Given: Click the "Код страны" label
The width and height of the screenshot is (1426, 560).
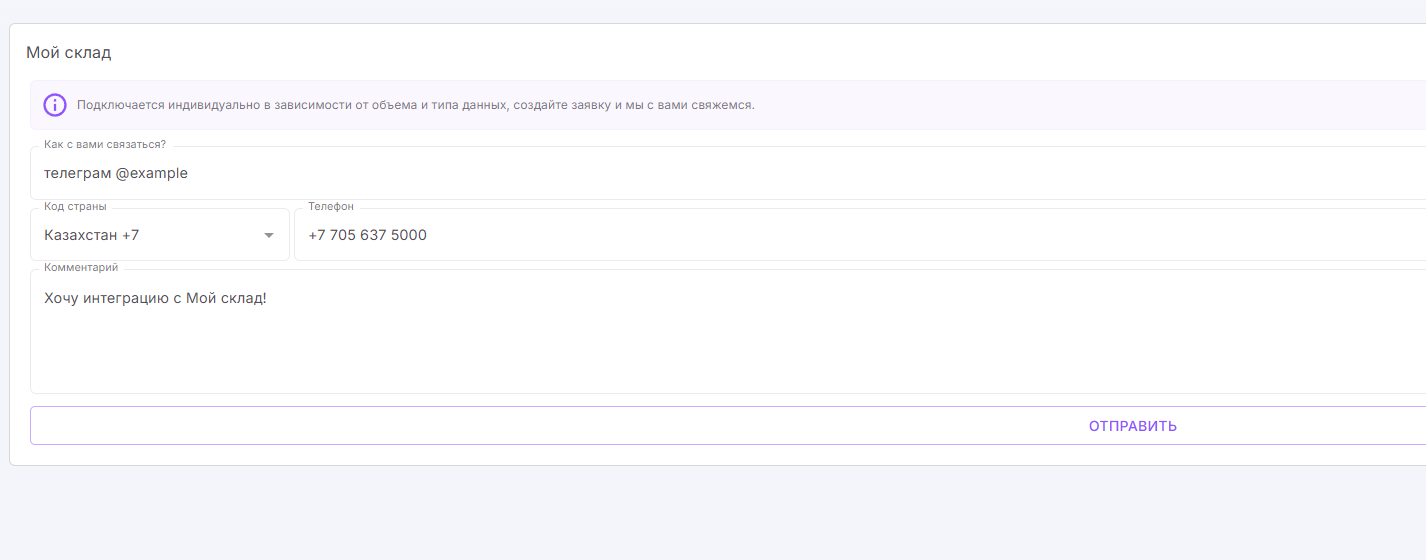Looking at the screenshot, I should (x=75, y=206).
